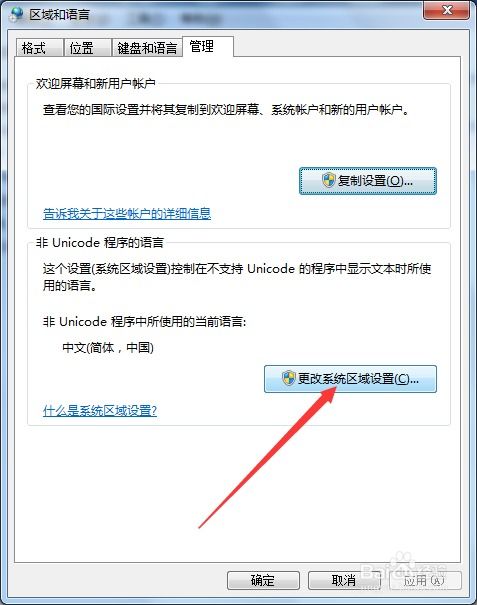Click the 欢迎屏幕和新用户帐户 group heading
The image size is (477, 605).
(x=96, y=83)
